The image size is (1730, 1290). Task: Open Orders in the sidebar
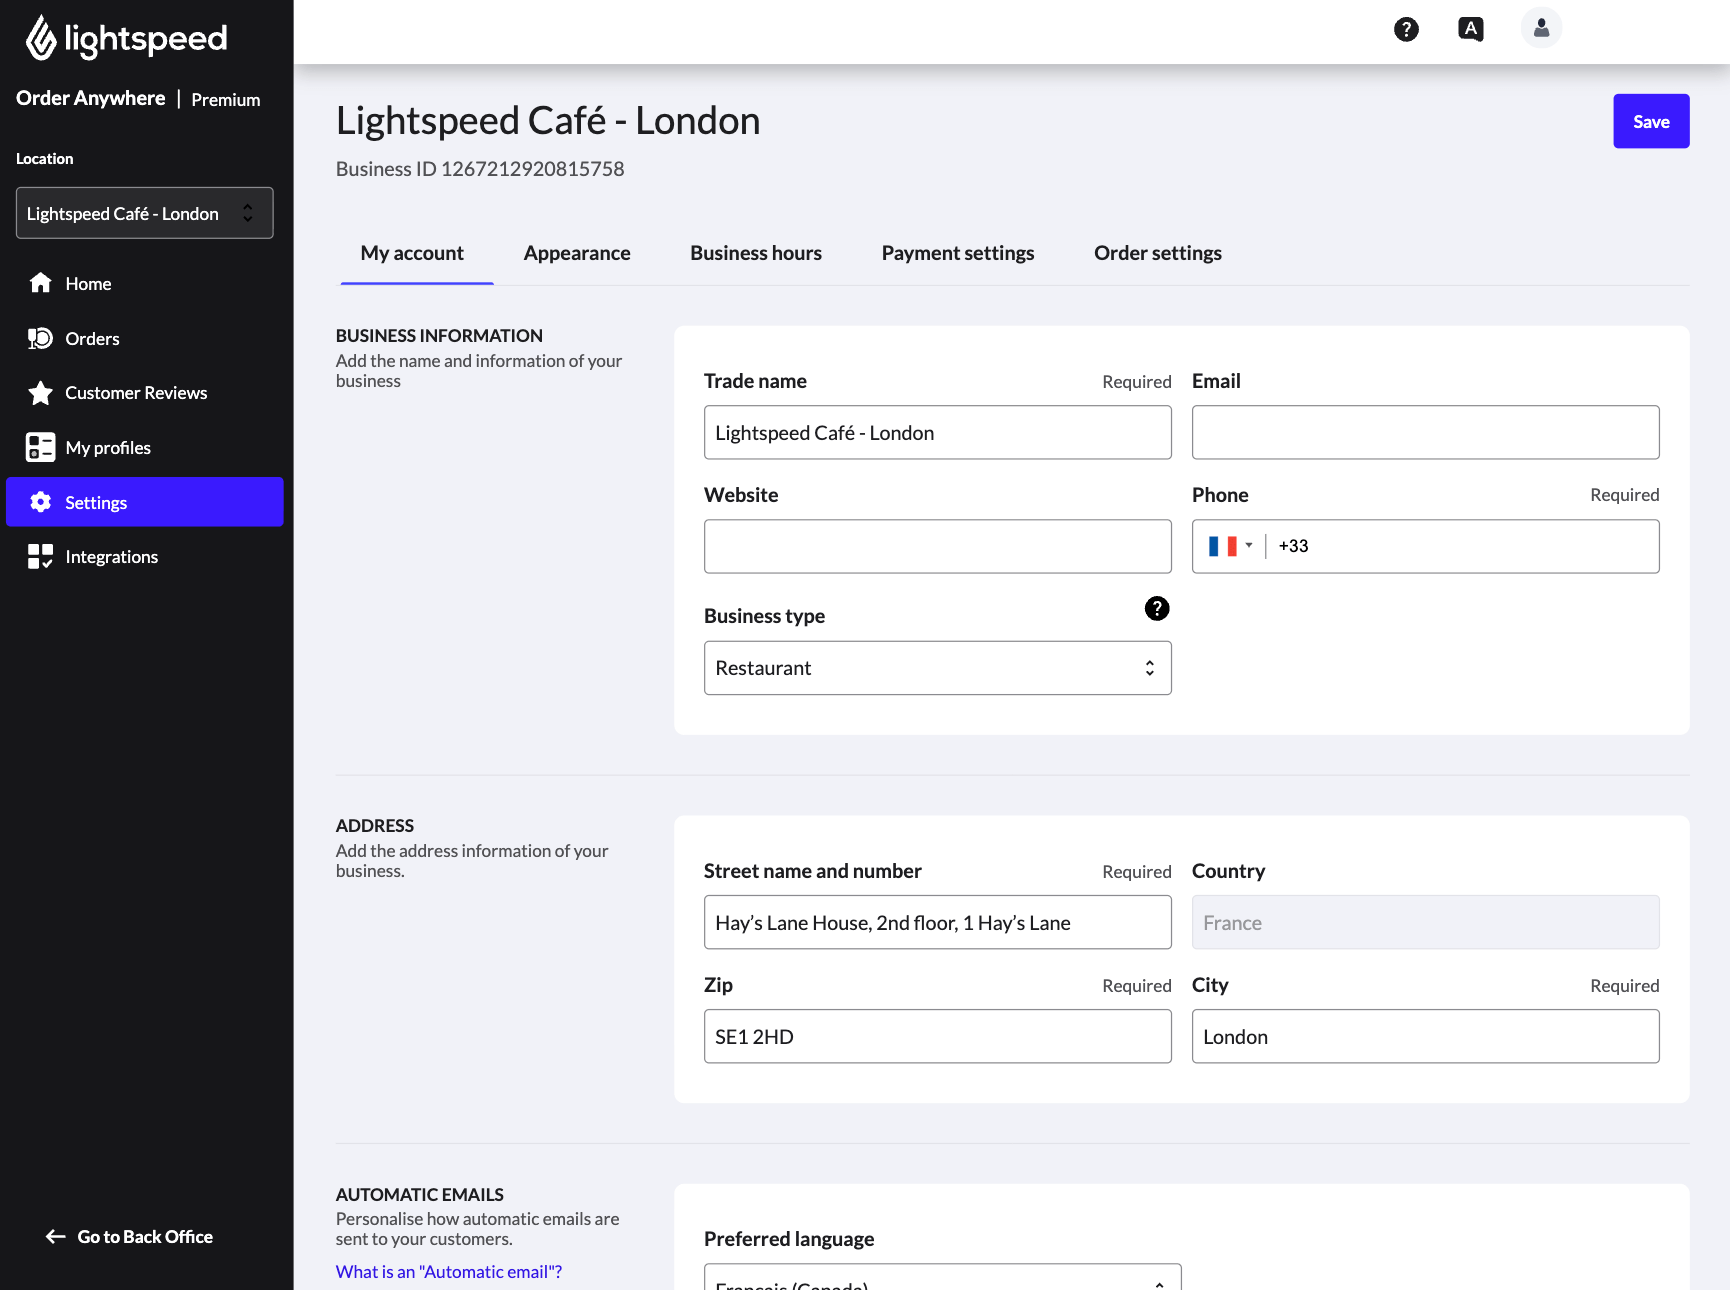pyautogui.click(x=145, y=339)
